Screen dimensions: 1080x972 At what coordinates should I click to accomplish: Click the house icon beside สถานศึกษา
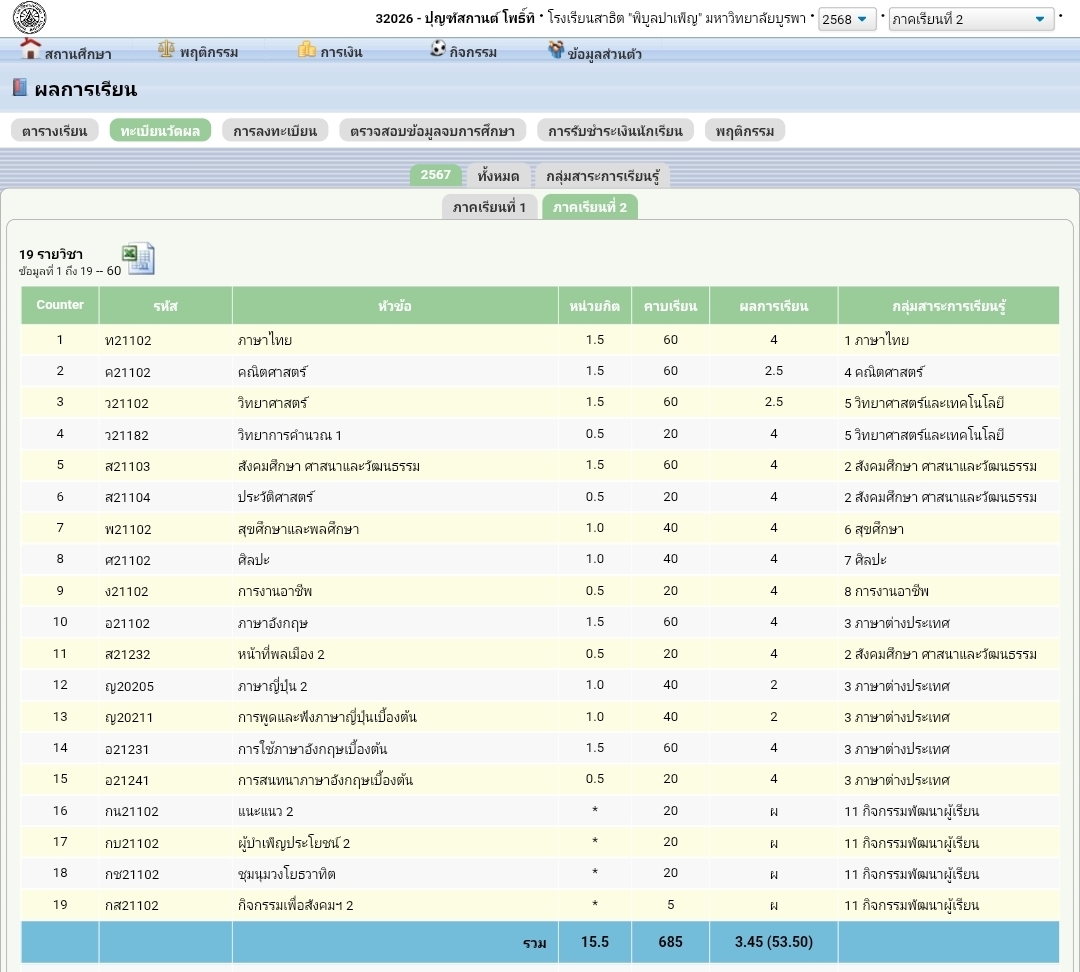tap(30, 50)
